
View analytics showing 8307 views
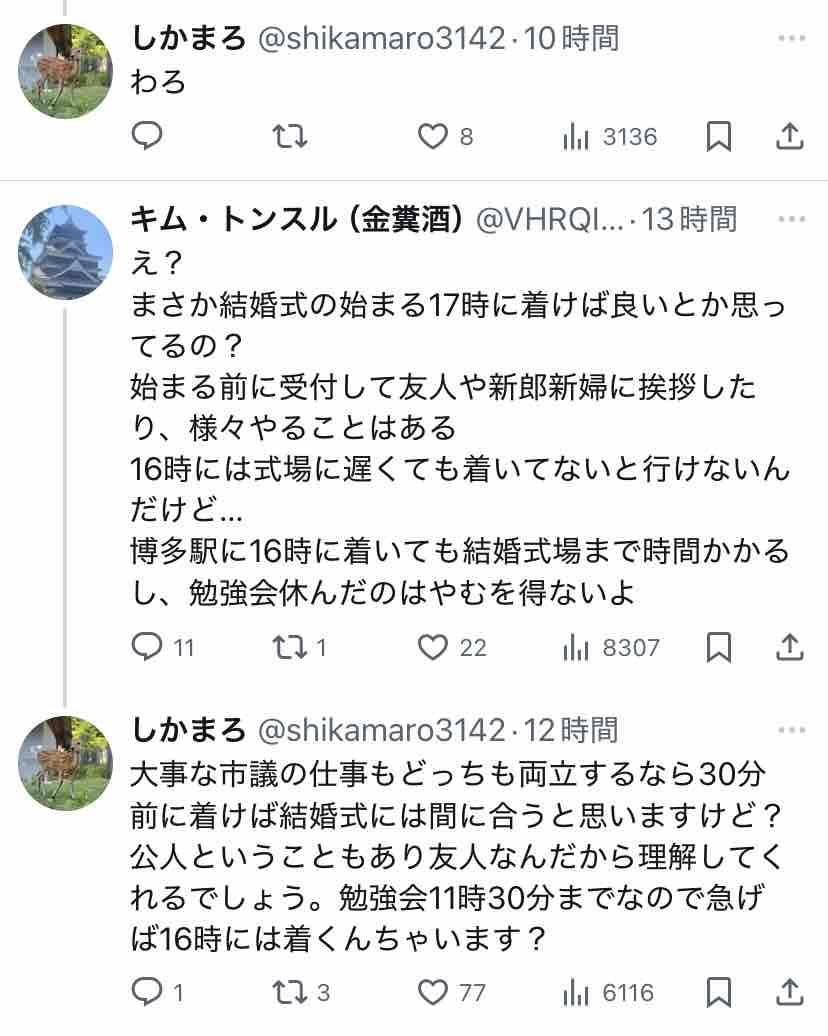(x=576, y=648)
